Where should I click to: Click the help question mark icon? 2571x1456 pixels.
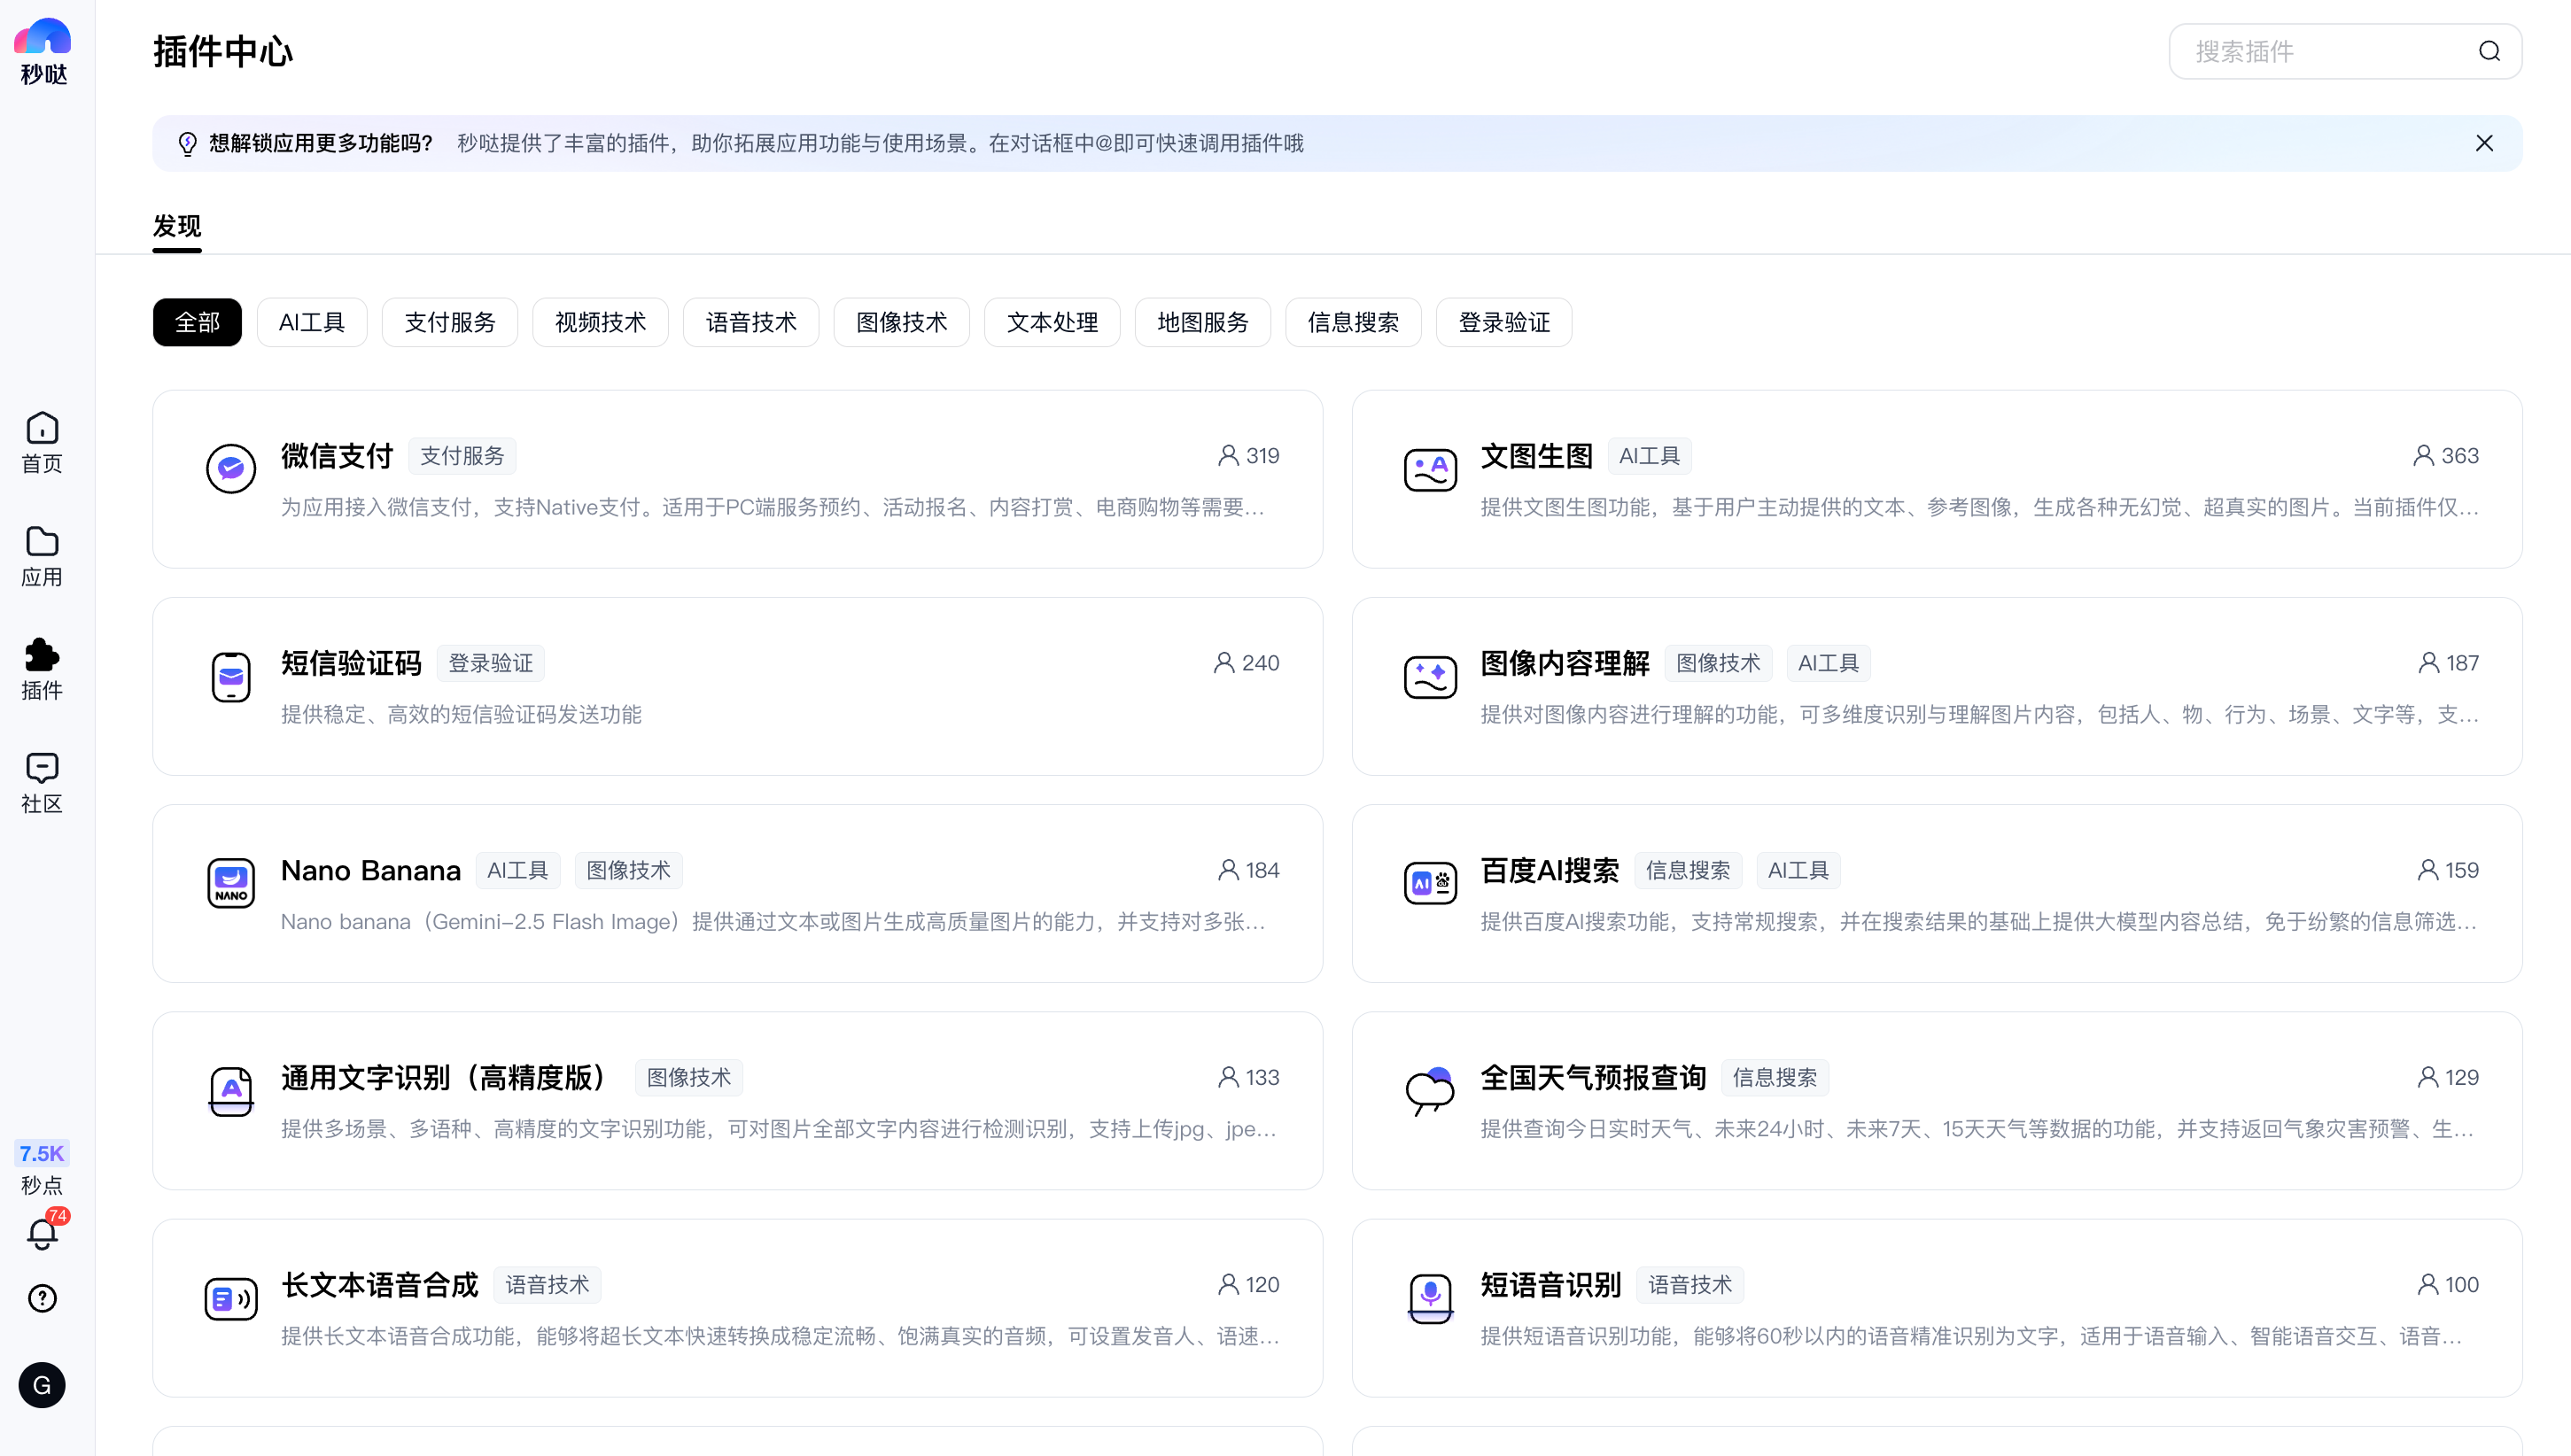(42, 1298)
